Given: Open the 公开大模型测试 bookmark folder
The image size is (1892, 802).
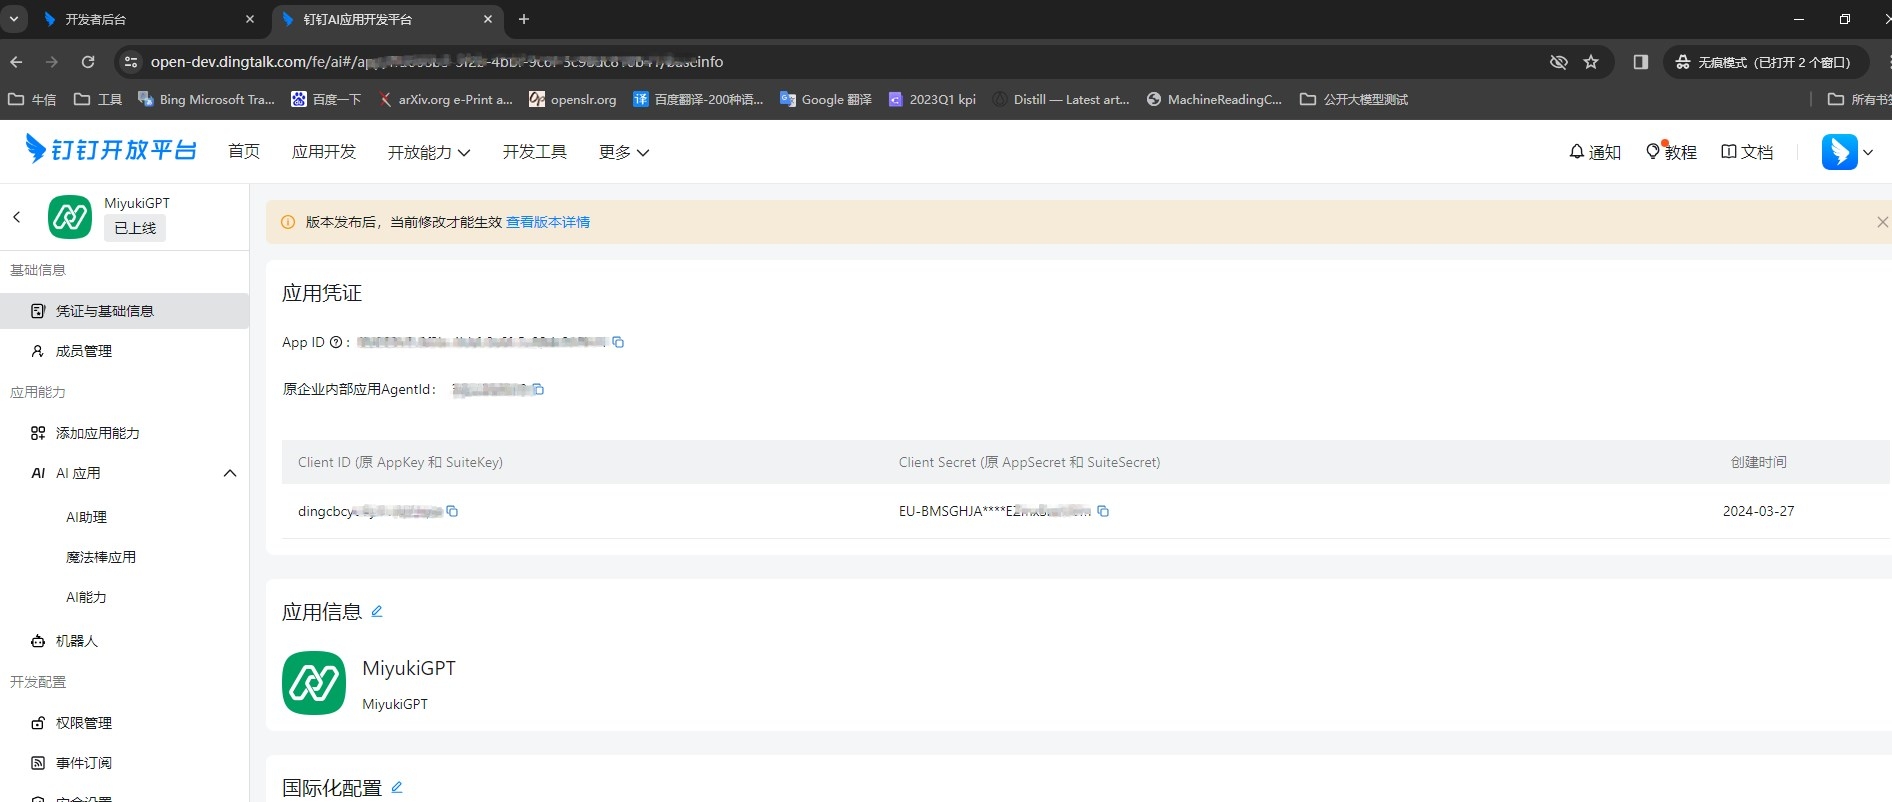Looking at the screenshot, I should pos(1354,99).
